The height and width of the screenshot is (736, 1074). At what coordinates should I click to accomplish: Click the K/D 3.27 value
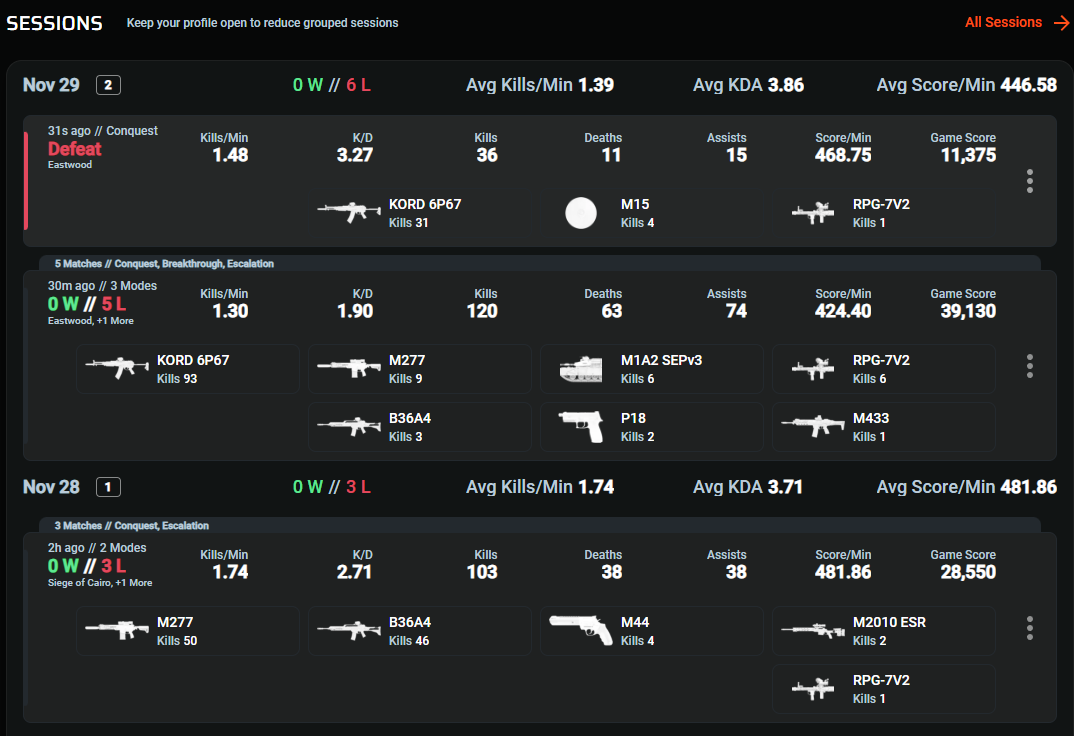(355, 155)
